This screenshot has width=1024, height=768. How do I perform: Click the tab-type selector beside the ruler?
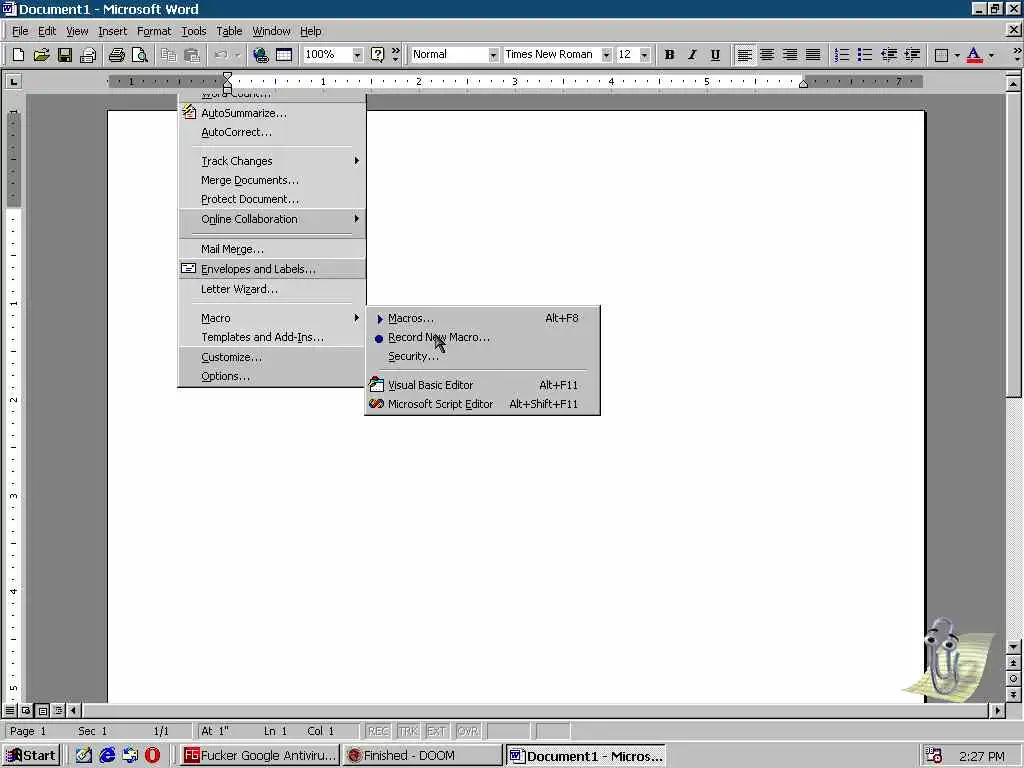coord(13,82)
